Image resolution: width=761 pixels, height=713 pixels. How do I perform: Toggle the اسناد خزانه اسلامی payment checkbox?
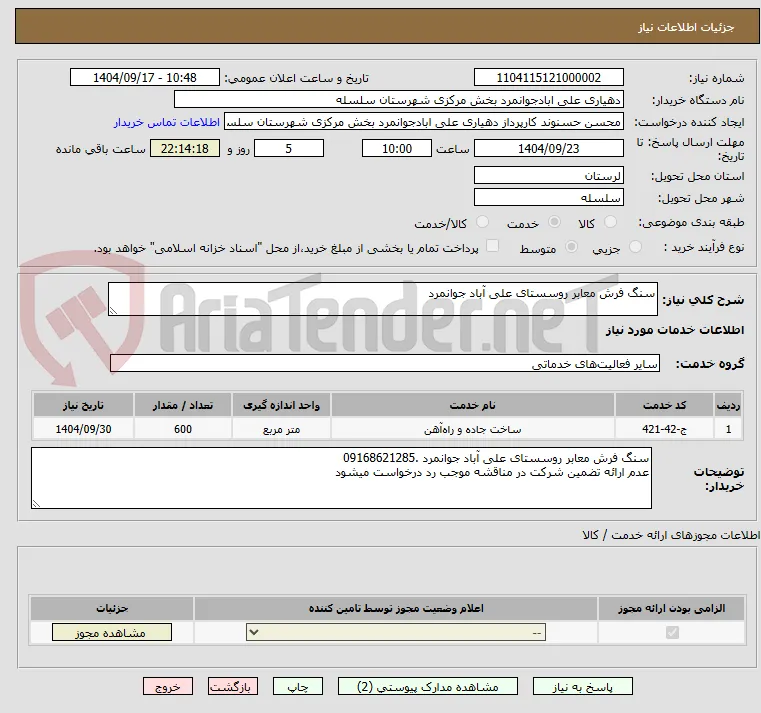pyautogui.click(x=493, y=246)
